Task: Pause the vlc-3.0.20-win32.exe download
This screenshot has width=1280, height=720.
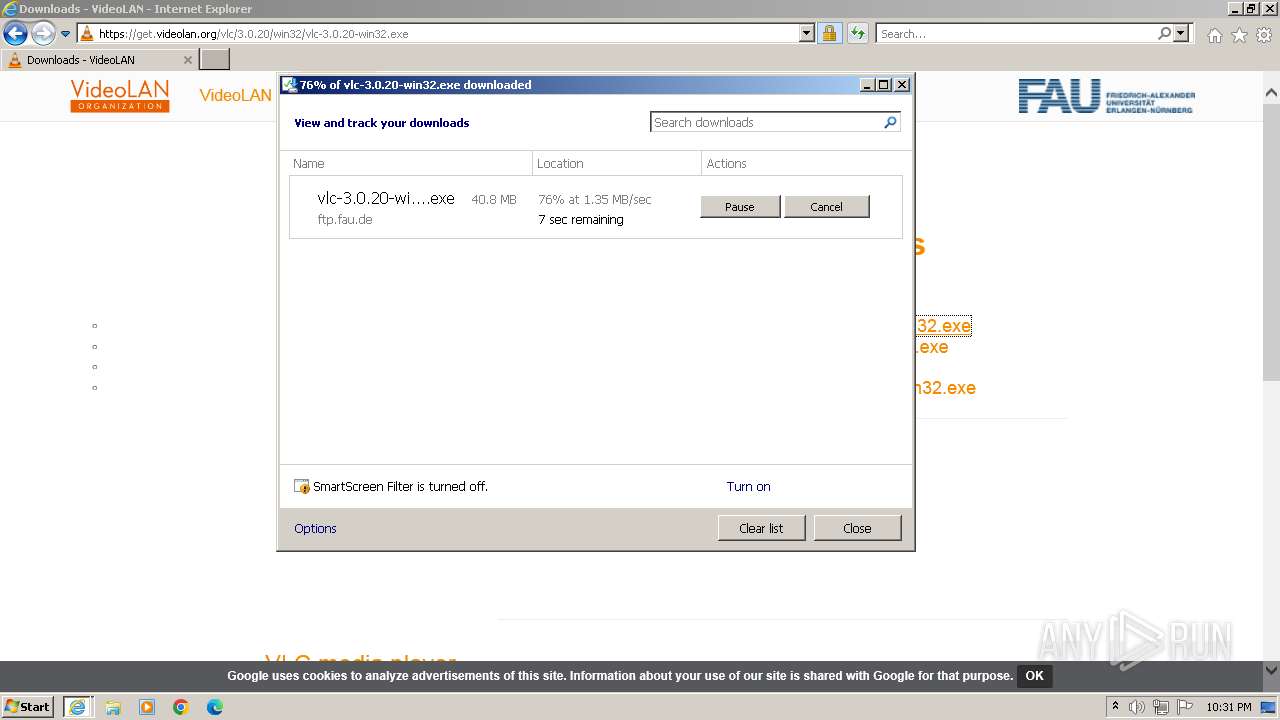Action: [x=740, y=207]
